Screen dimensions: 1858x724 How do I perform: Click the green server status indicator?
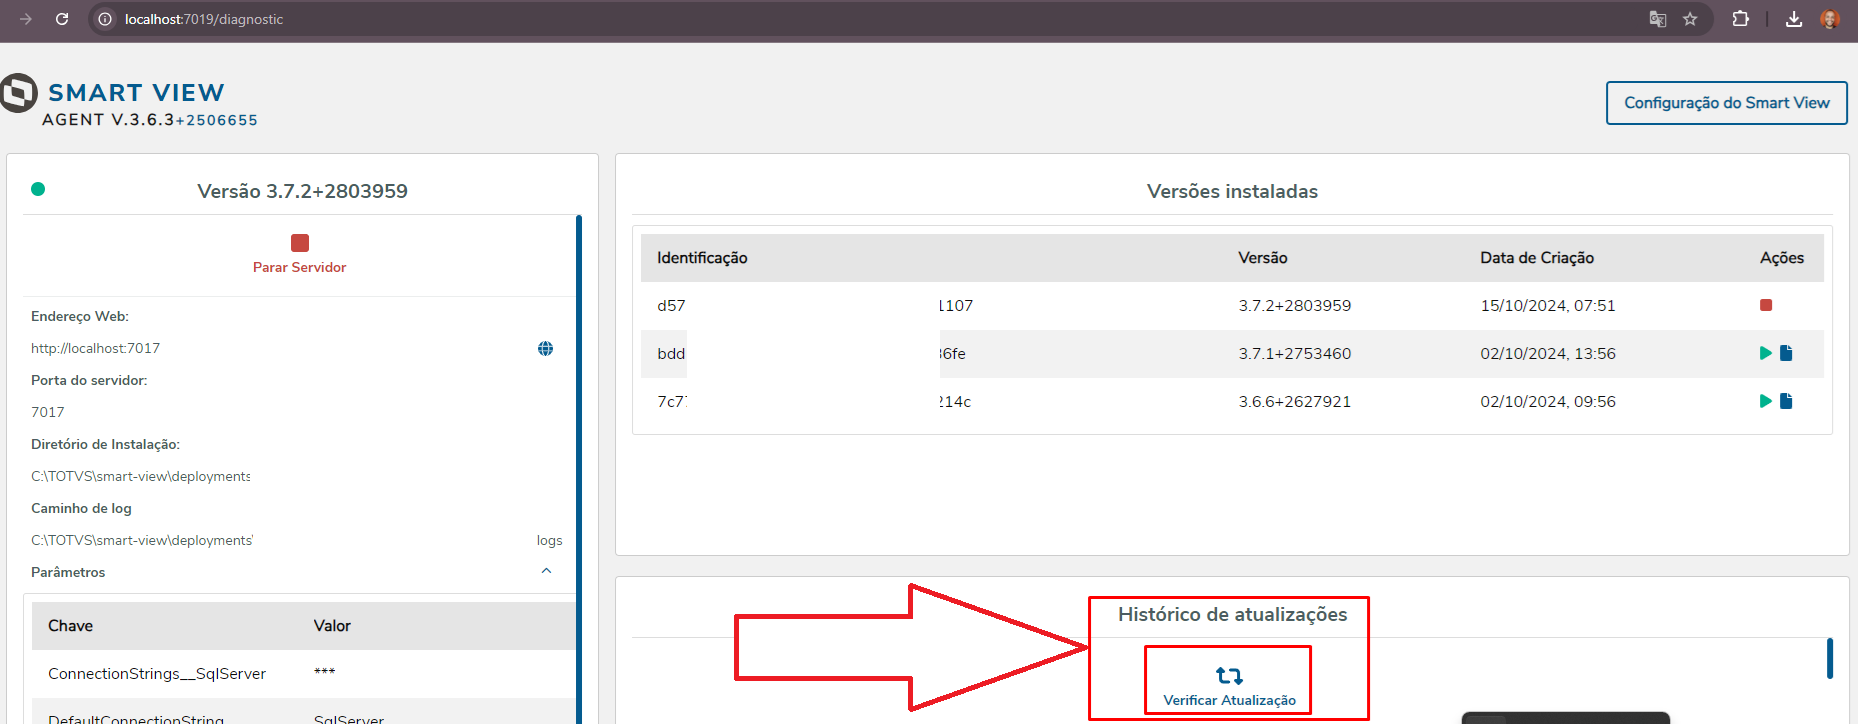38,189
